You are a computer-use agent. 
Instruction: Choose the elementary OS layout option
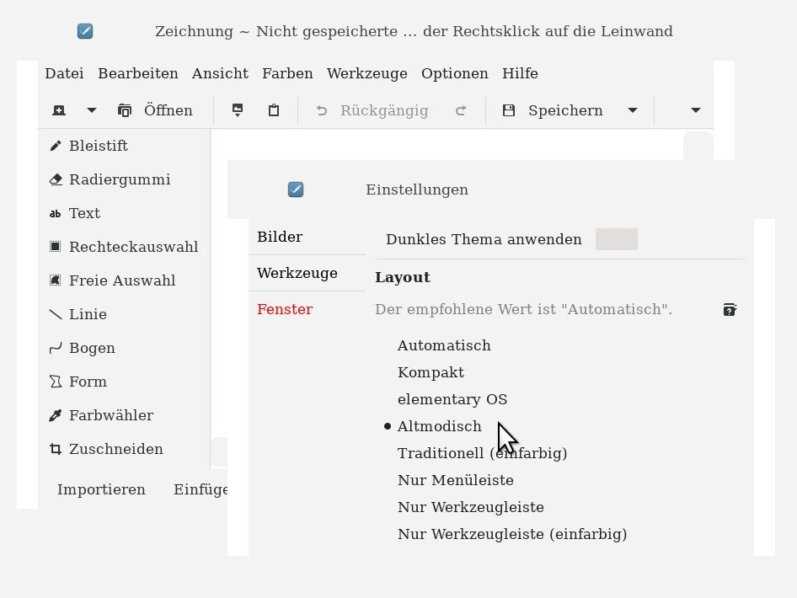coord(452,400)
